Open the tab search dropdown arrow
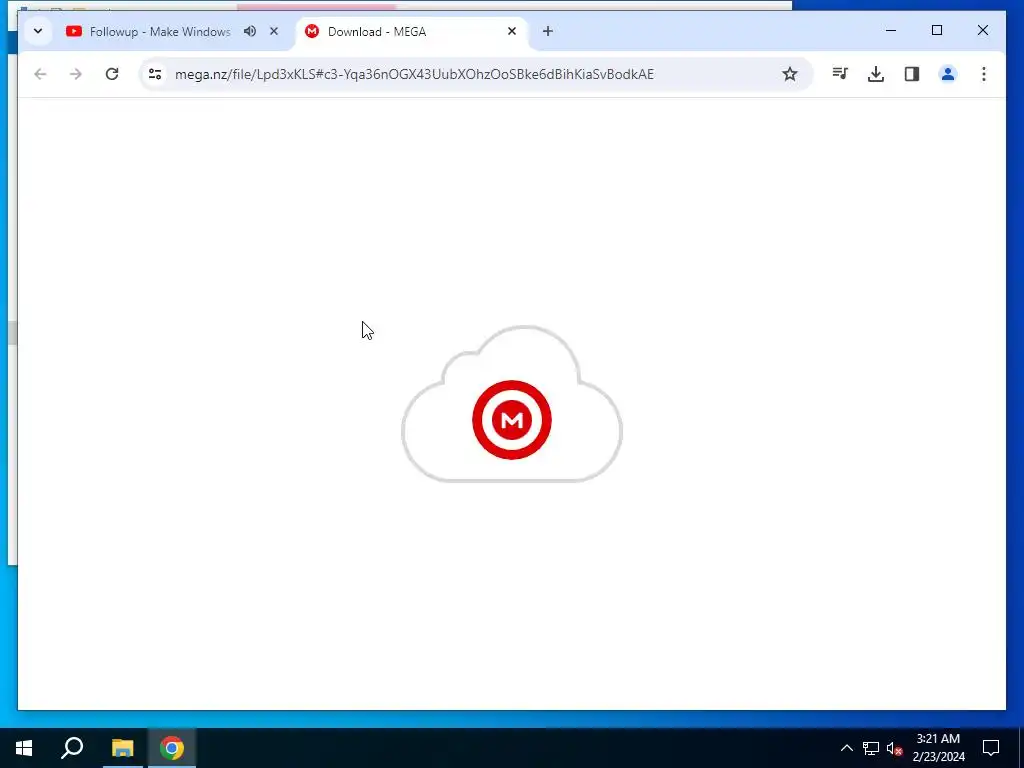1024x768 pixels. coord(38,31)
